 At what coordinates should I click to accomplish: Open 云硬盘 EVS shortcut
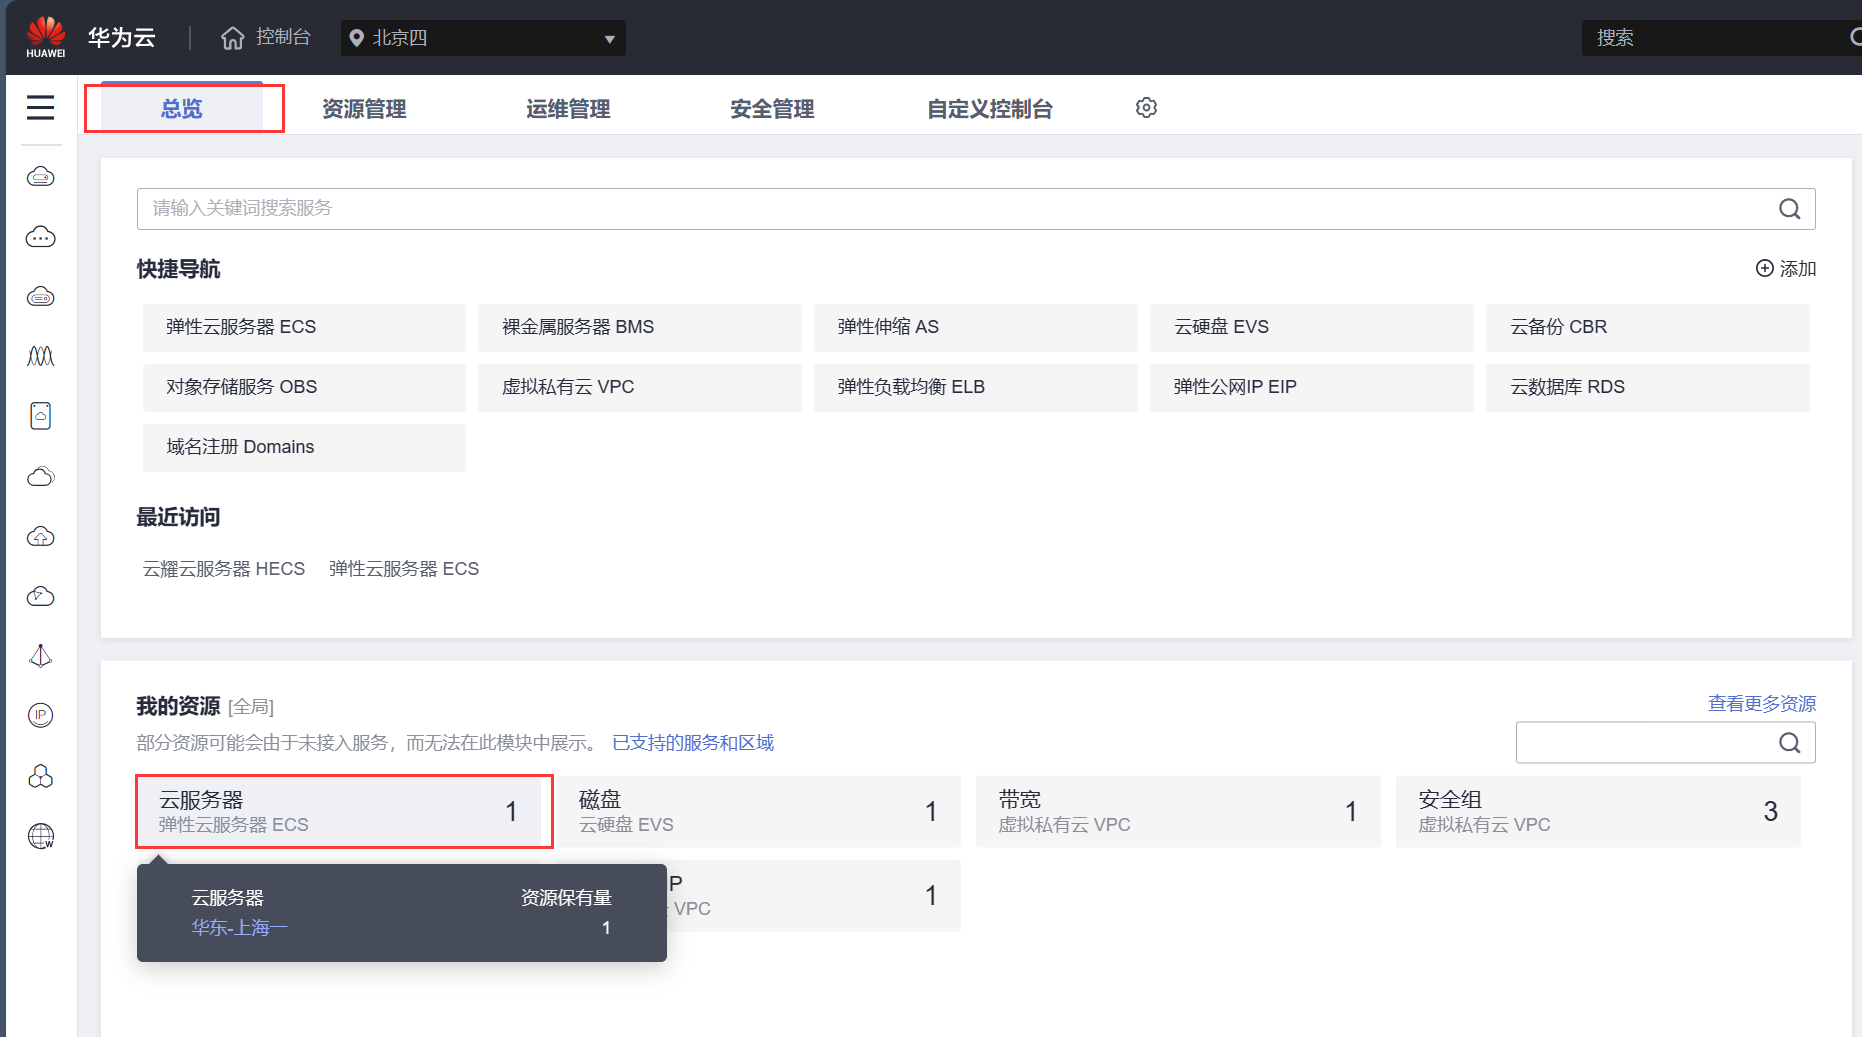1312,327
